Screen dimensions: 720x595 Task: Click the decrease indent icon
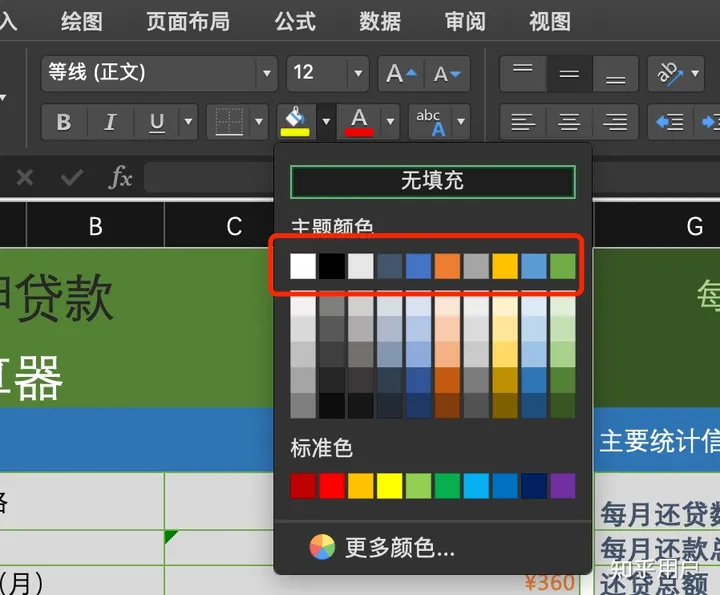point(669,122)
